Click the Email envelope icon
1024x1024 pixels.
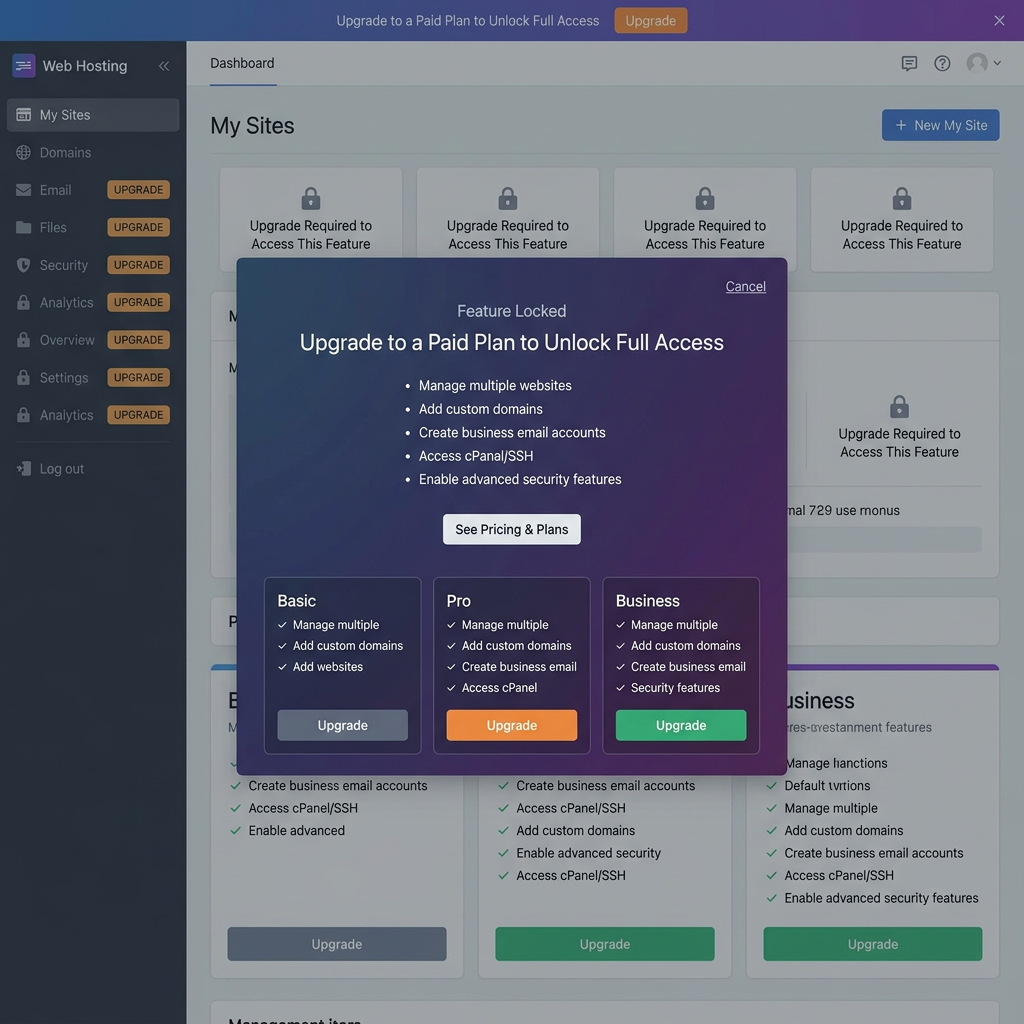[24, 190]
